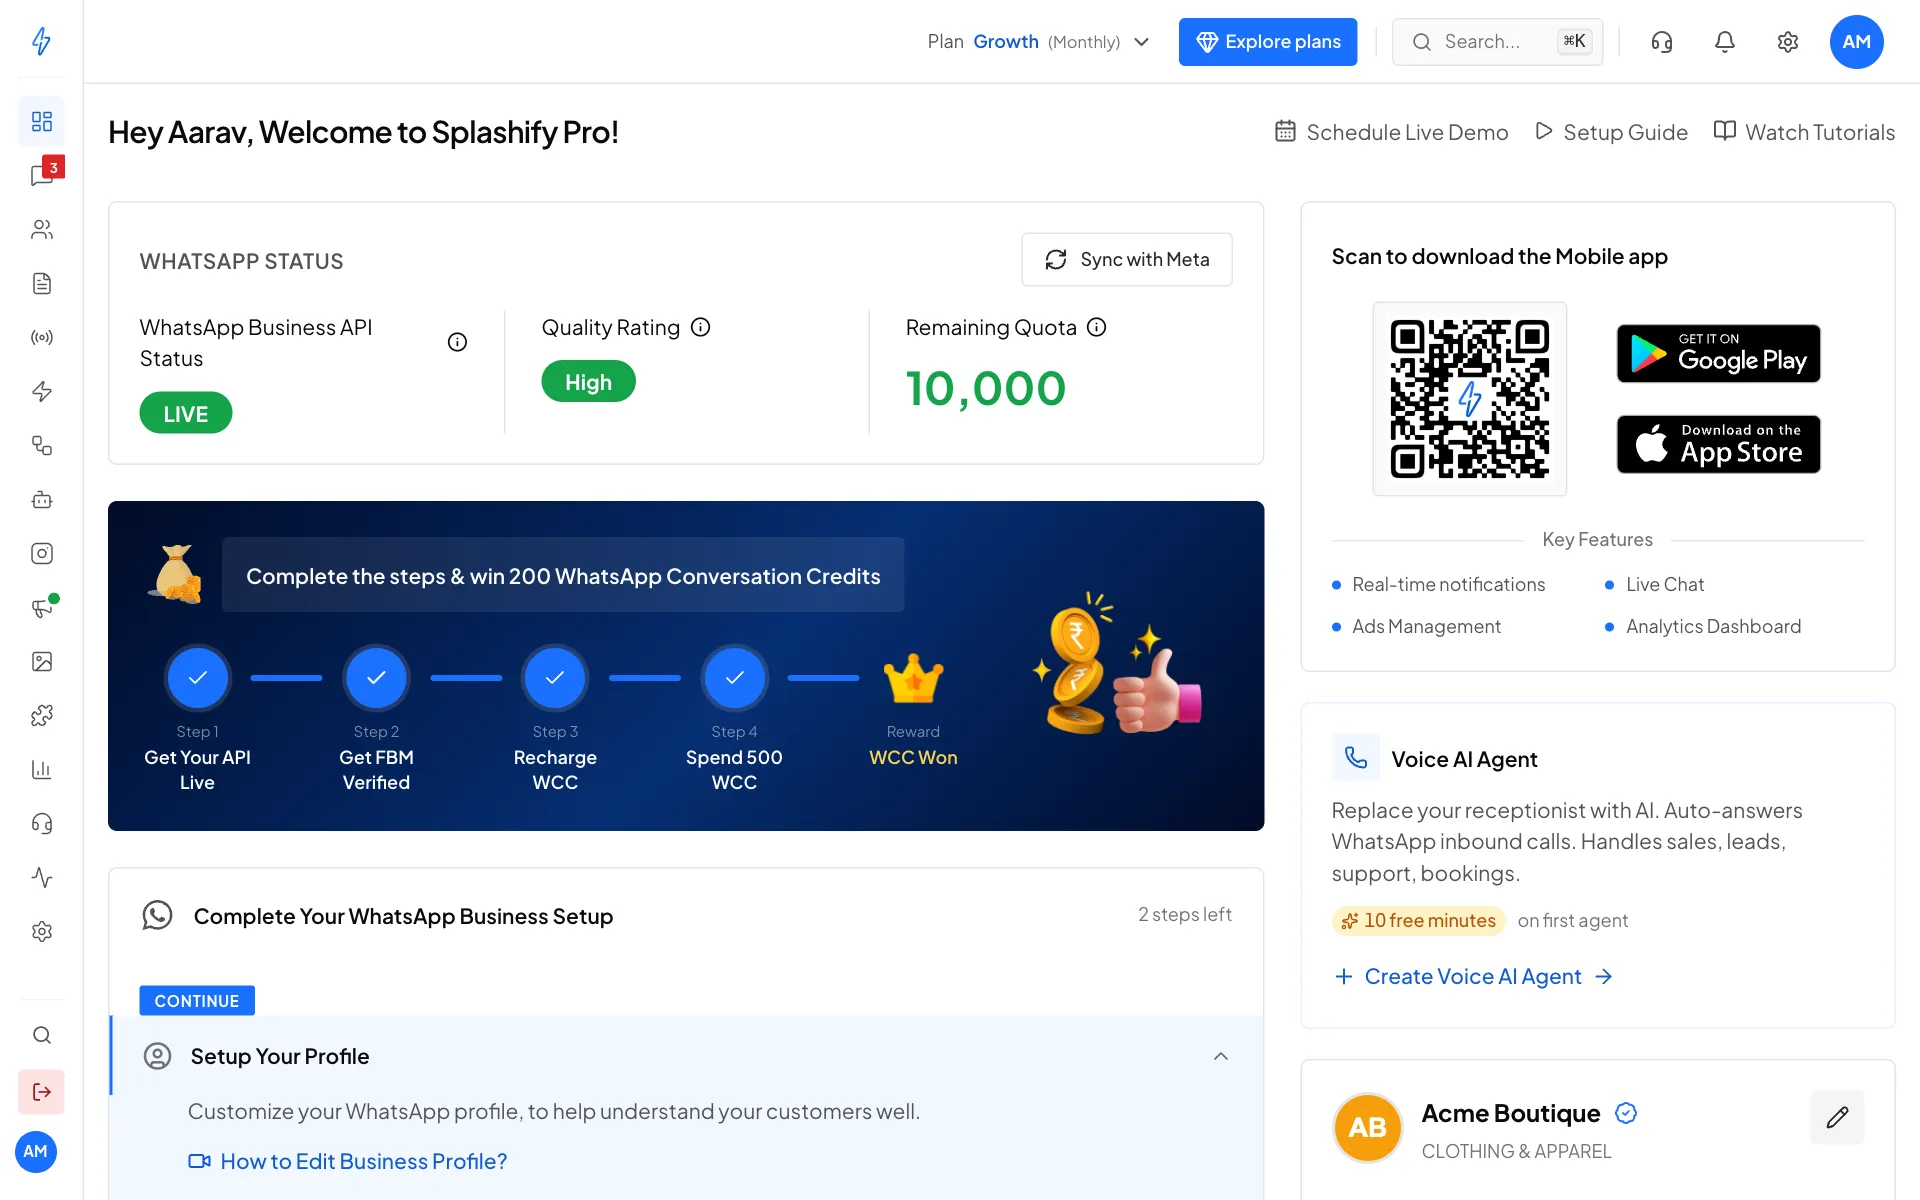The height and width of the screenshot is (1200, 1920).
Task: Open support headset icon in sidebar
Action: tap(41, 824)
